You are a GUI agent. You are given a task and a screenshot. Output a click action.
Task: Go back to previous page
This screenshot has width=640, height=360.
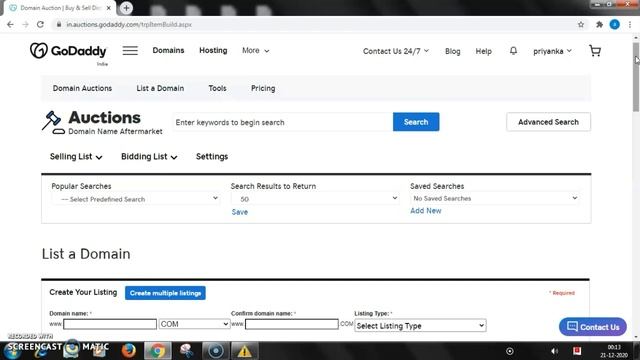click(x=10, y=24)
